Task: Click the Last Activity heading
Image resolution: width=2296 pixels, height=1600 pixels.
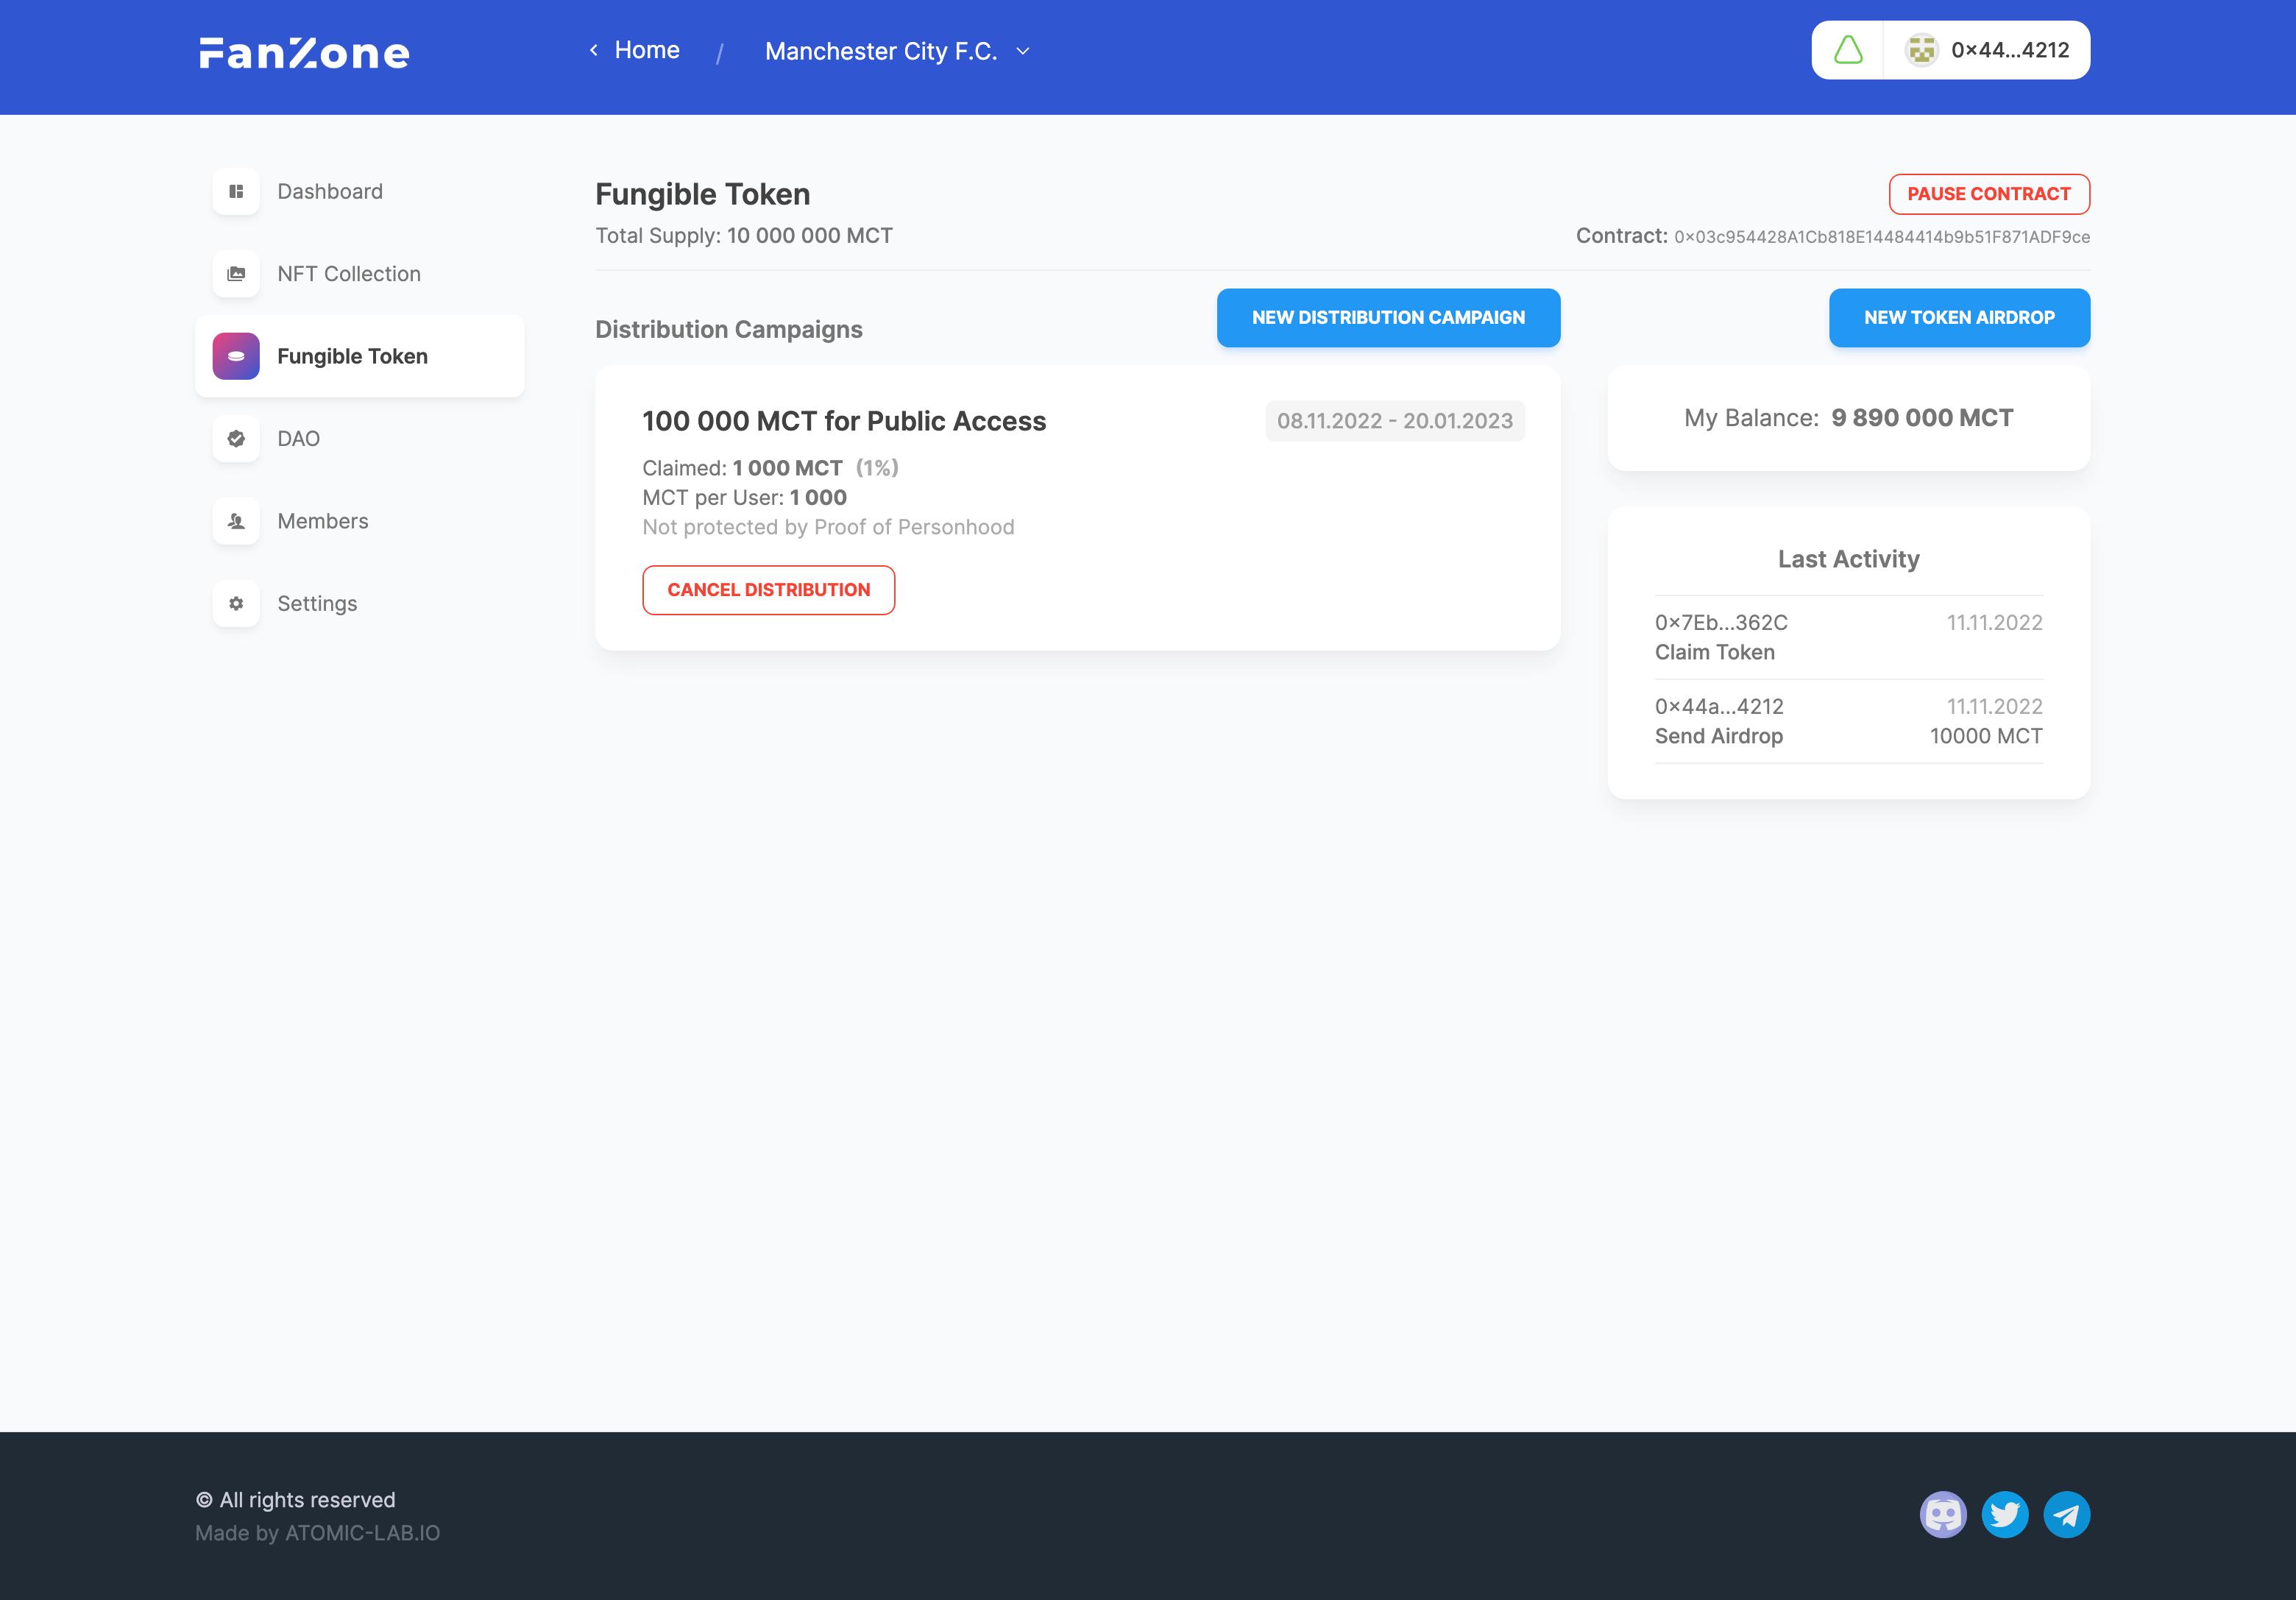Action: pyautogui.click(x=1848, y=559)
